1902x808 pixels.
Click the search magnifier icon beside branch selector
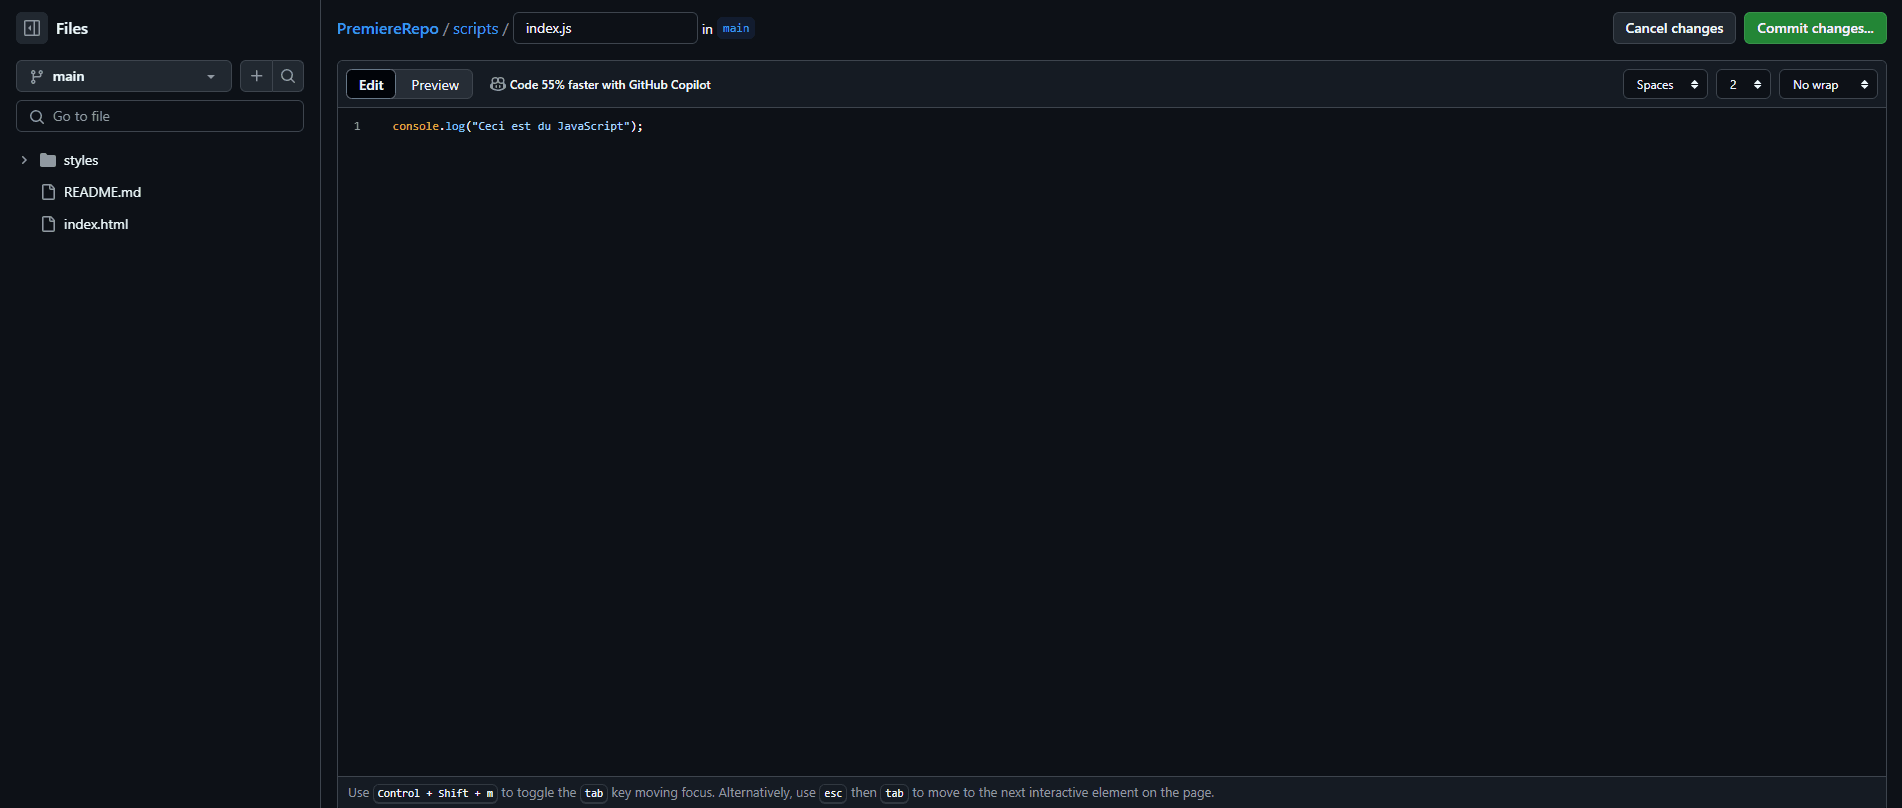[288, 76]
